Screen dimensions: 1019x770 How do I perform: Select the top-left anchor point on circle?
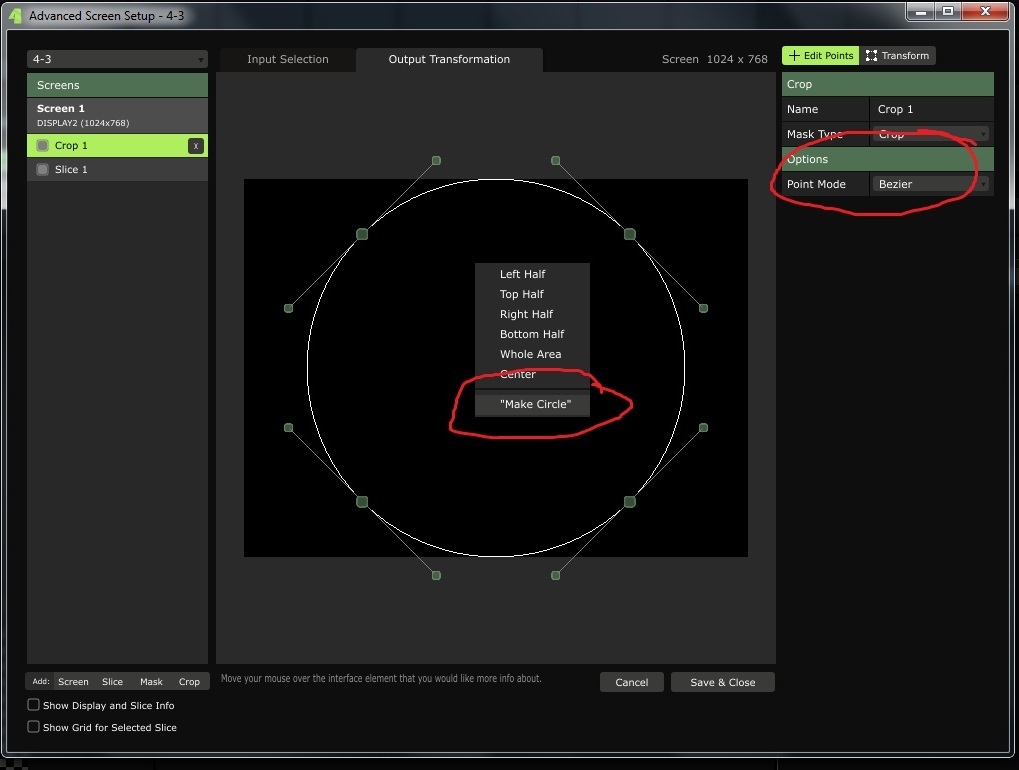(x=362, y=234)
